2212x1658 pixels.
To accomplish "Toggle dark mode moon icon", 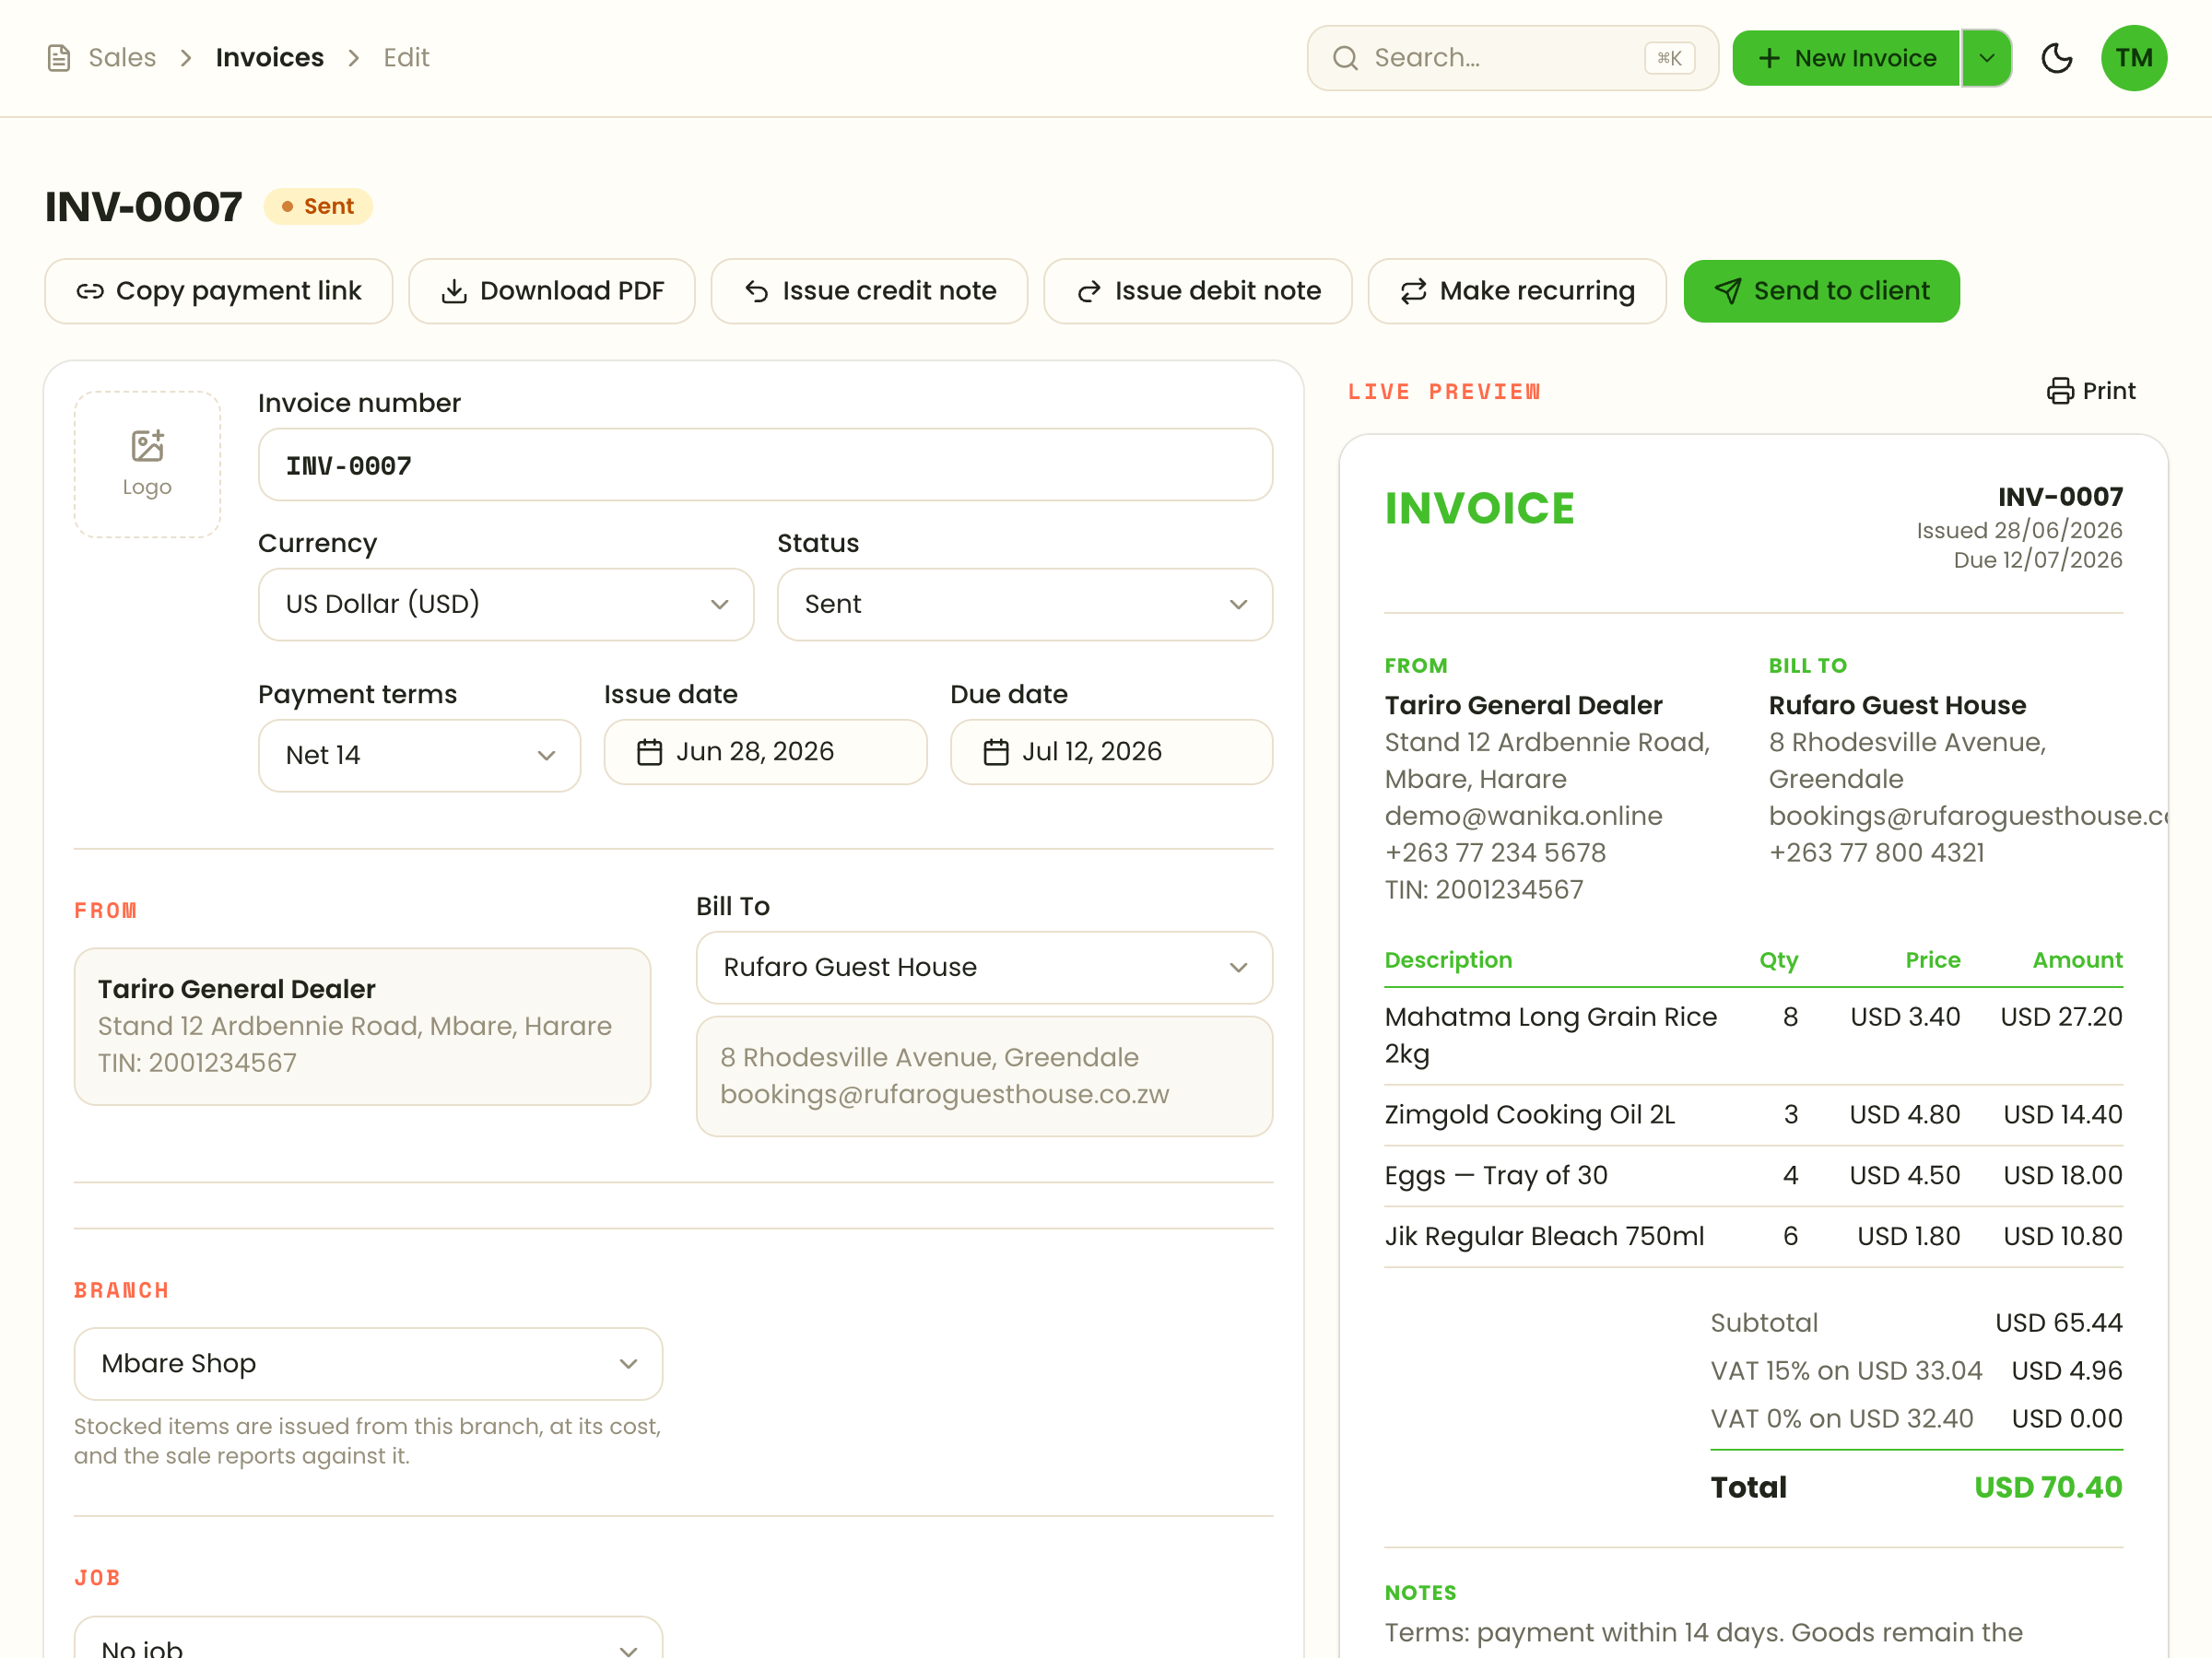I will point(2057,58).
